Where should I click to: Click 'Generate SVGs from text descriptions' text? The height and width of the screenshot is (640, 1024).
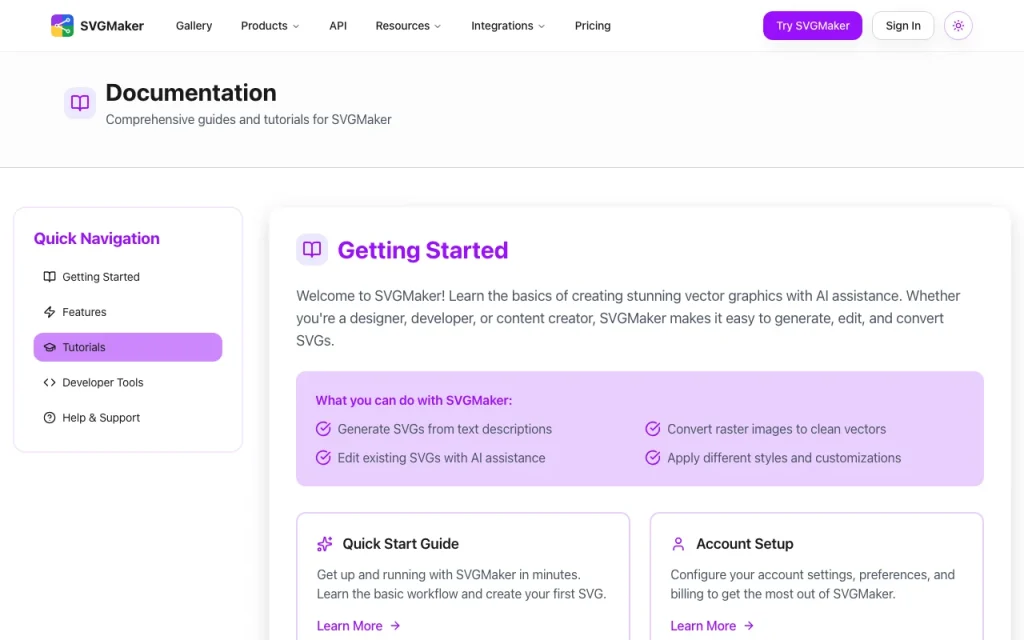445,429
